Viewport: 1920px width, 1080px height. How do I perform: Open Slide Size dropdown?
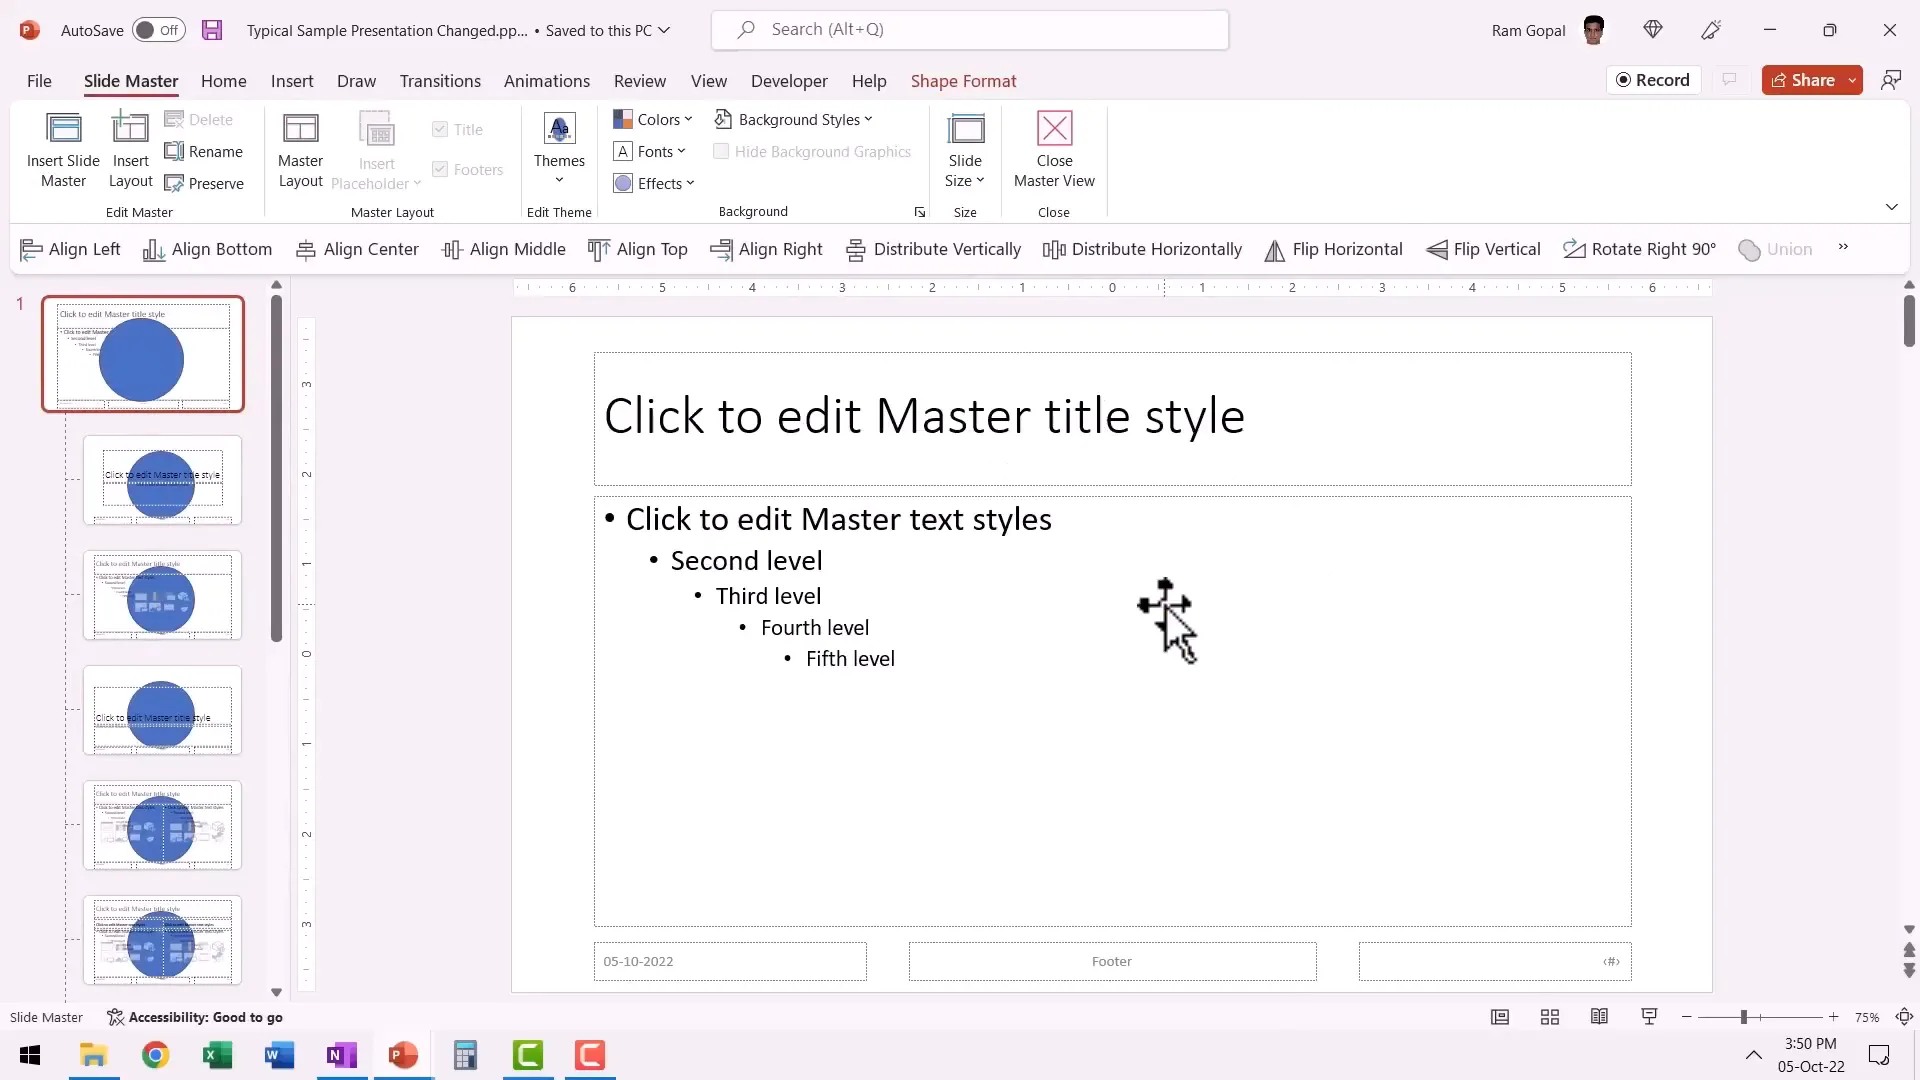965,148
